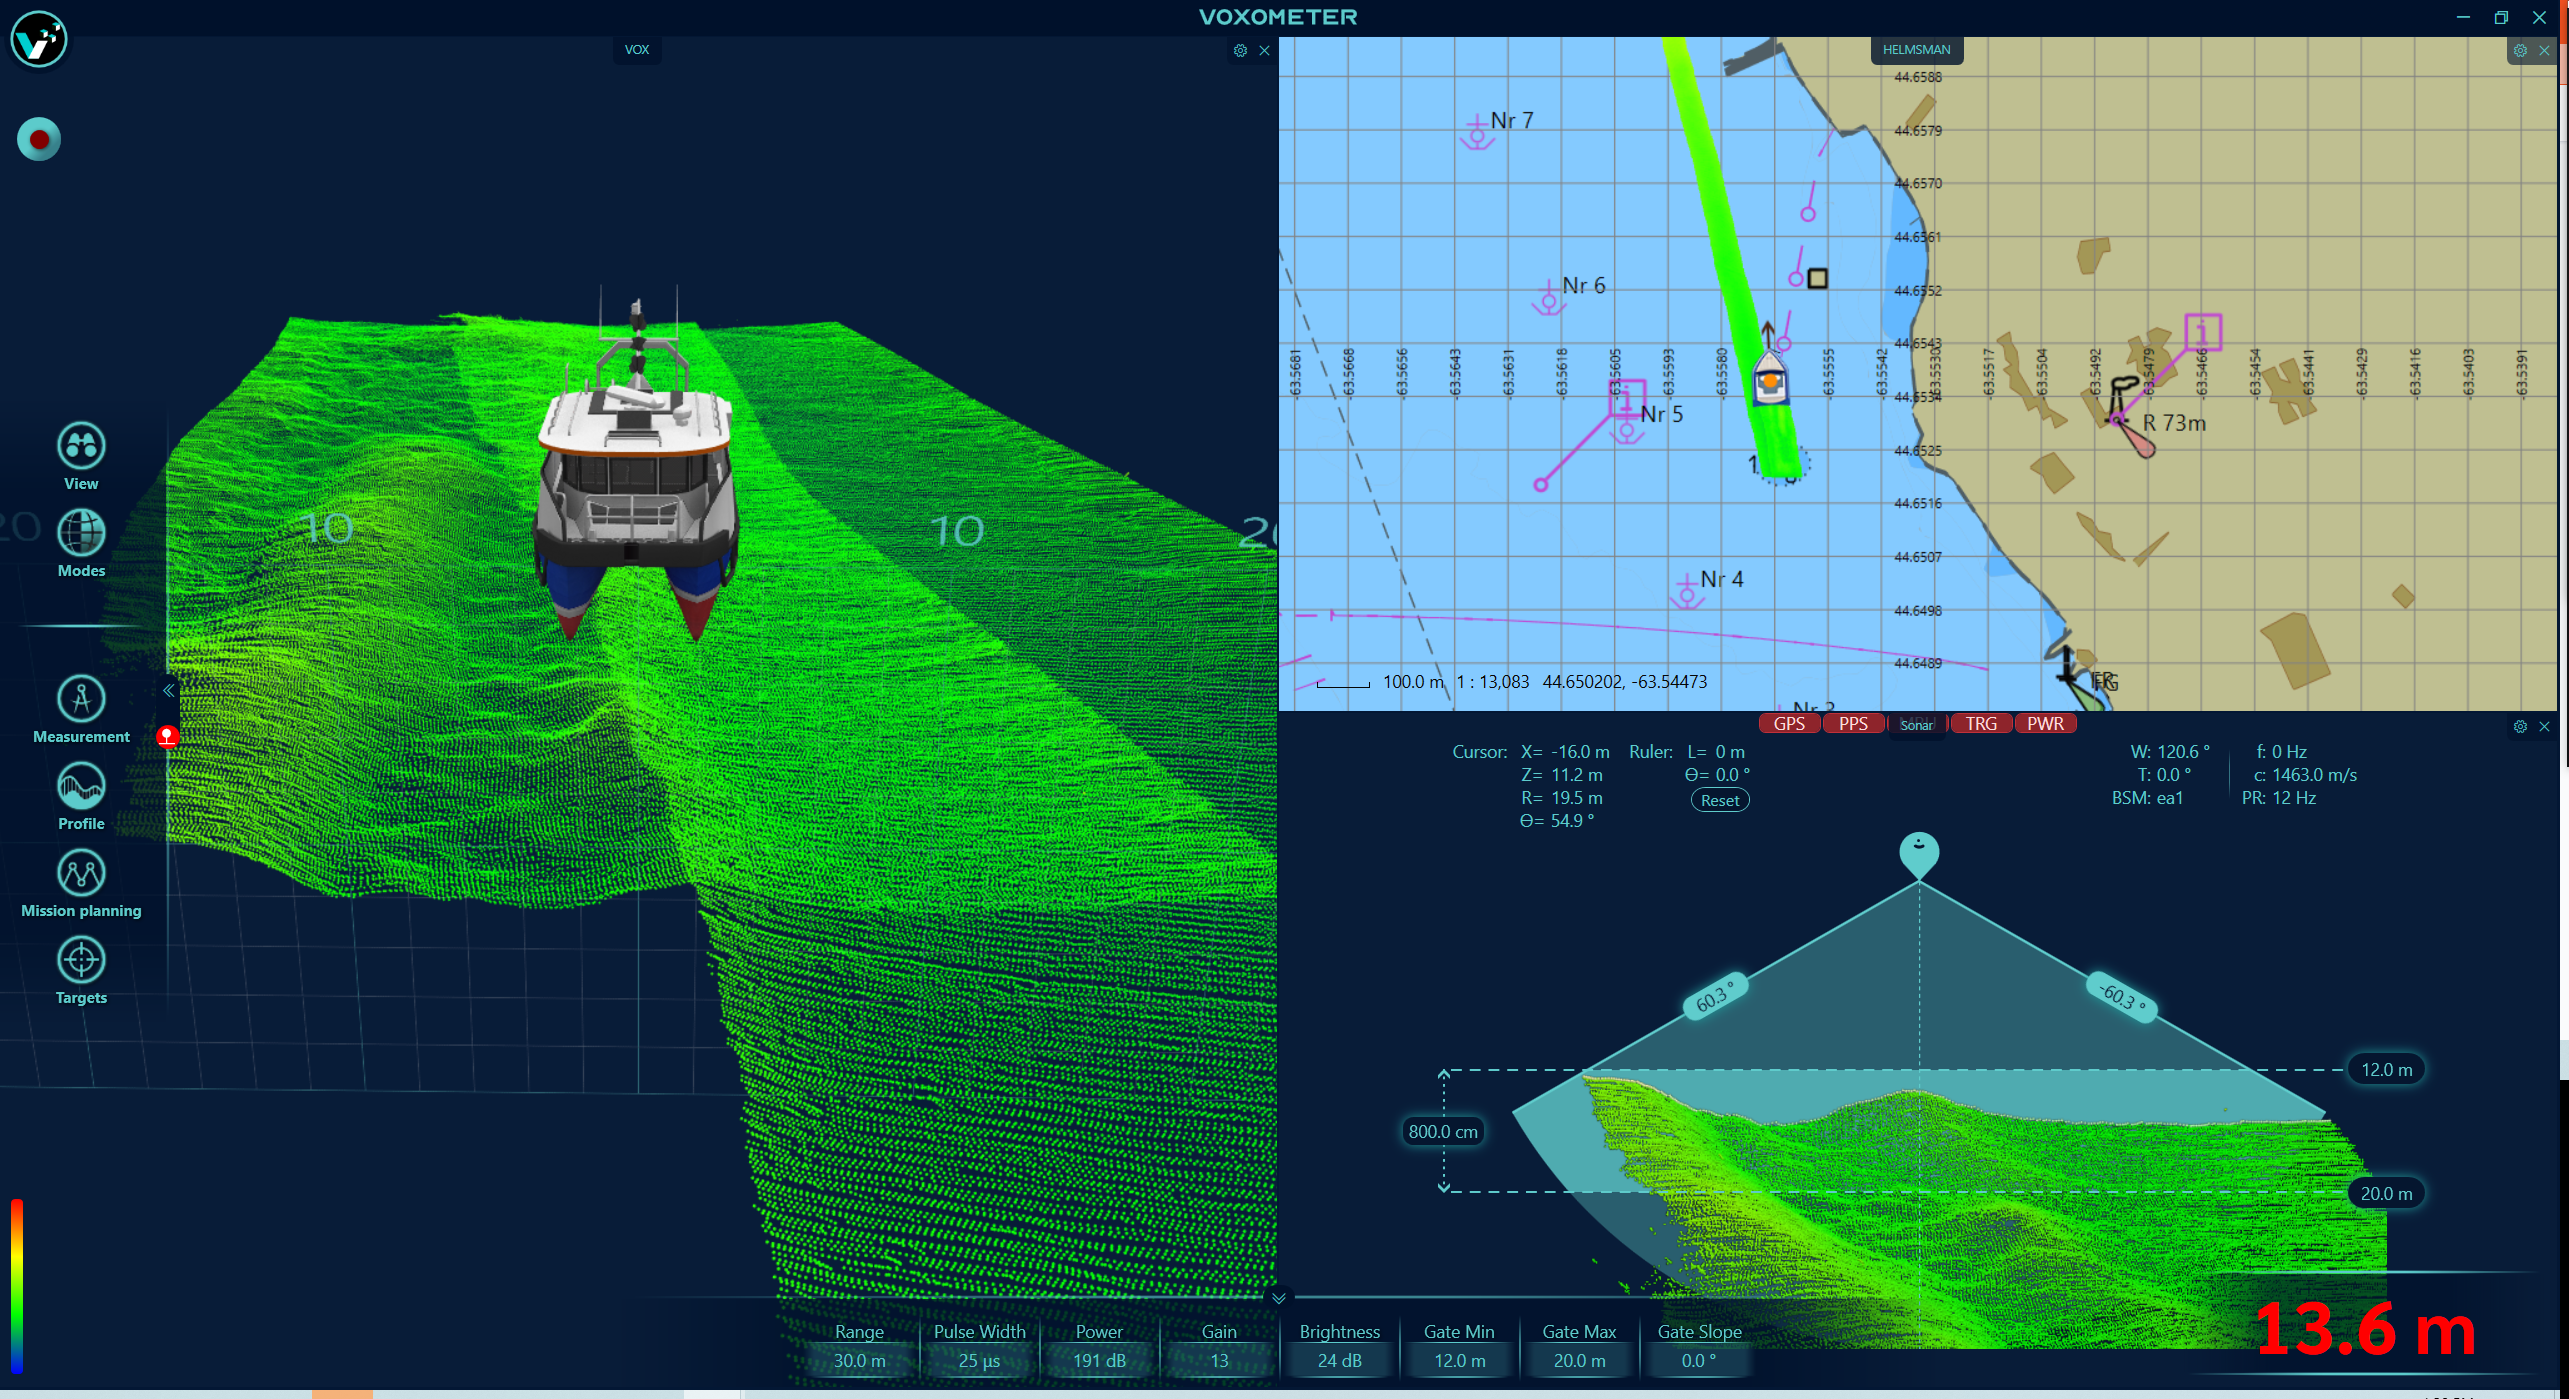Click the 13.6 m depth readout
This screenshot has width=2569, height=1399.
[2365, 1331]
